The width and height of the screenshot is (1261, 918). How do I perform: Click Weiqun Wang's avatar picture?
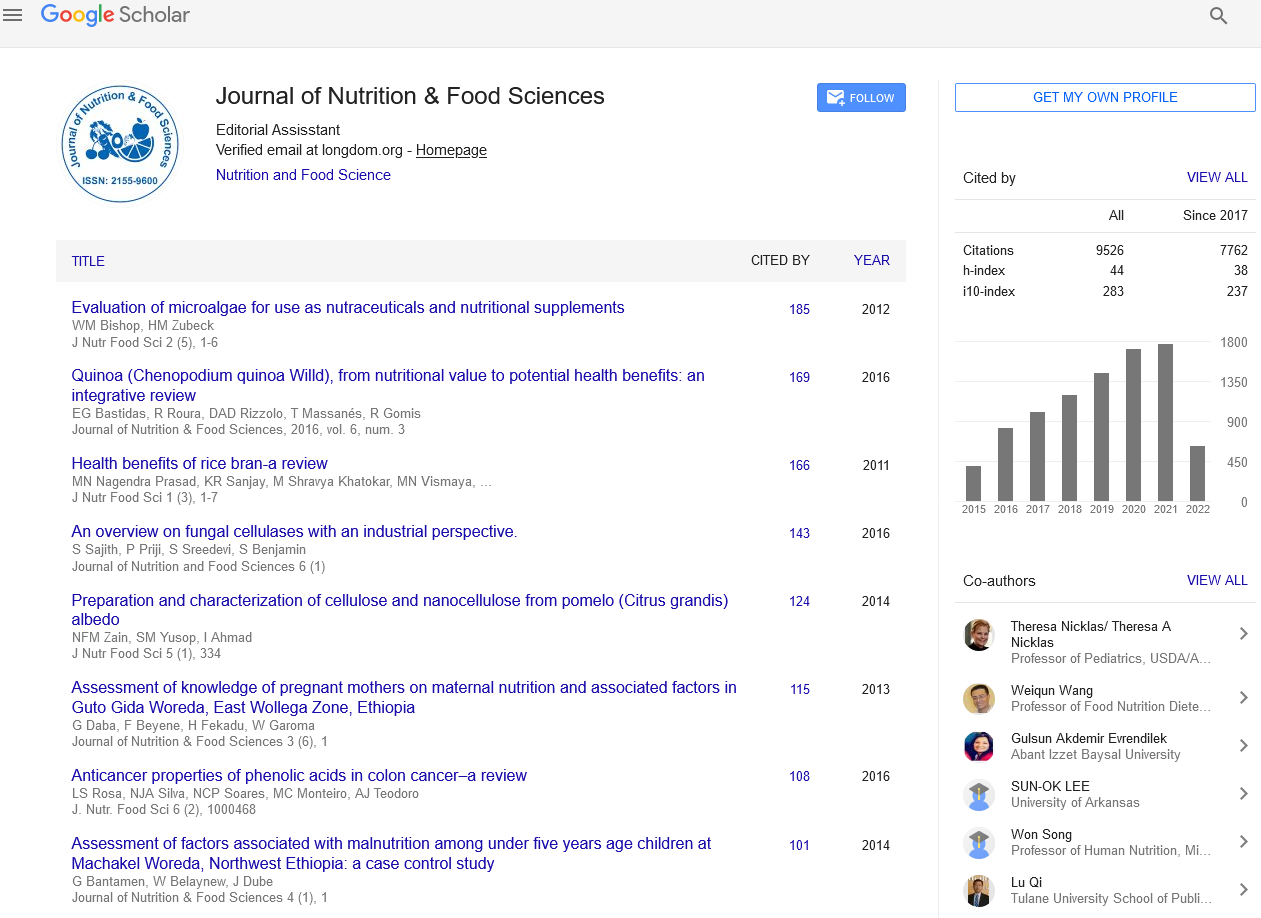tap(978, 699)
